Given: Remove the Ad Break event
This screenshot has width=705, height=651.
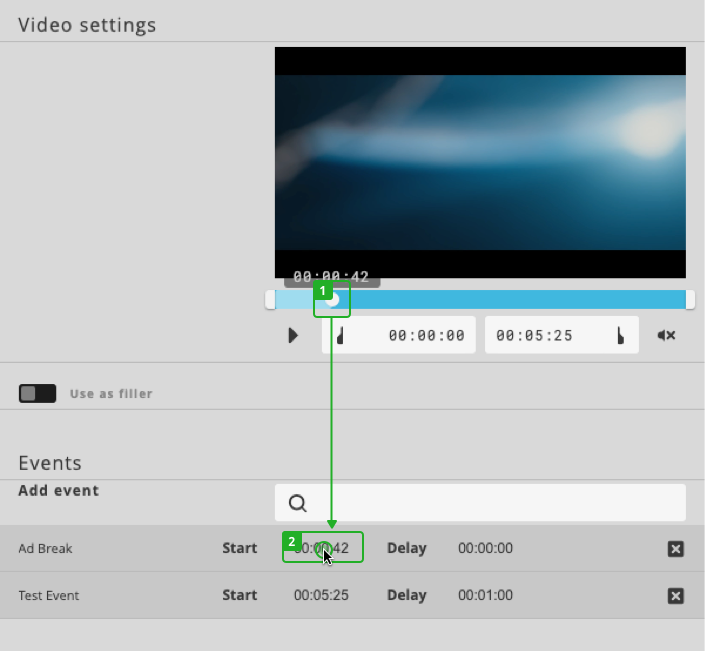Looking at the screenshot, I should (x=676, y=549).
